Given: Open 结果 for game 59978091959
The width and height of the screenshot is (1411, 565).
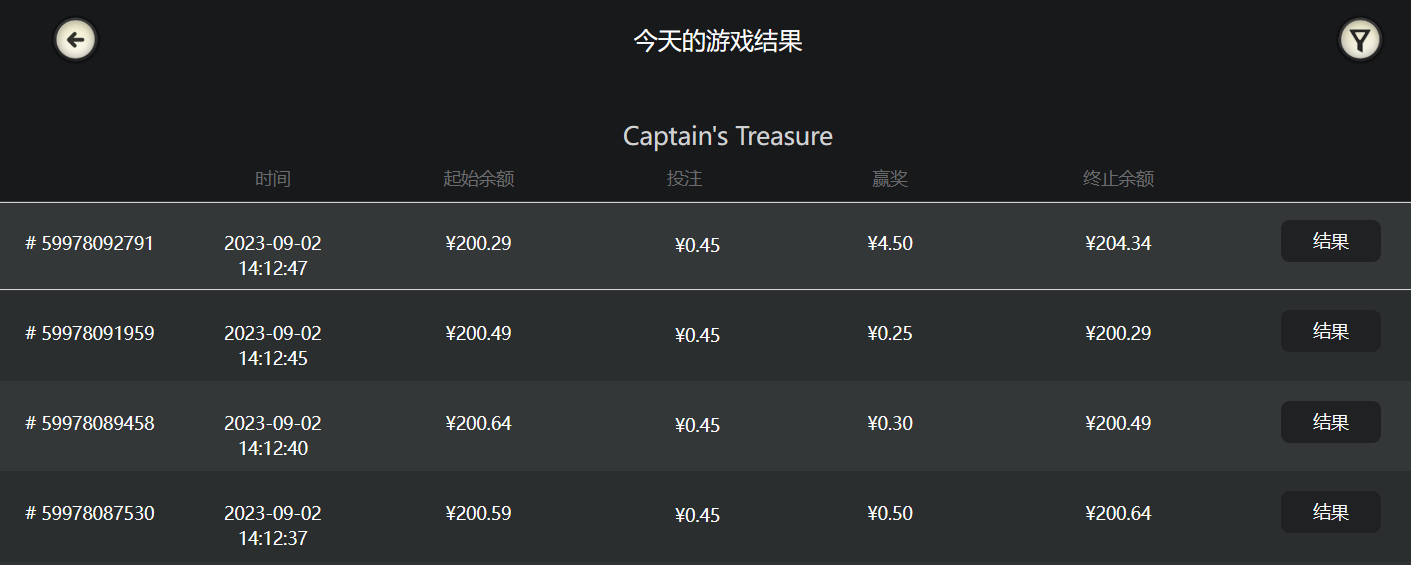Looking at the screenshot, I should coord(1331,331).
